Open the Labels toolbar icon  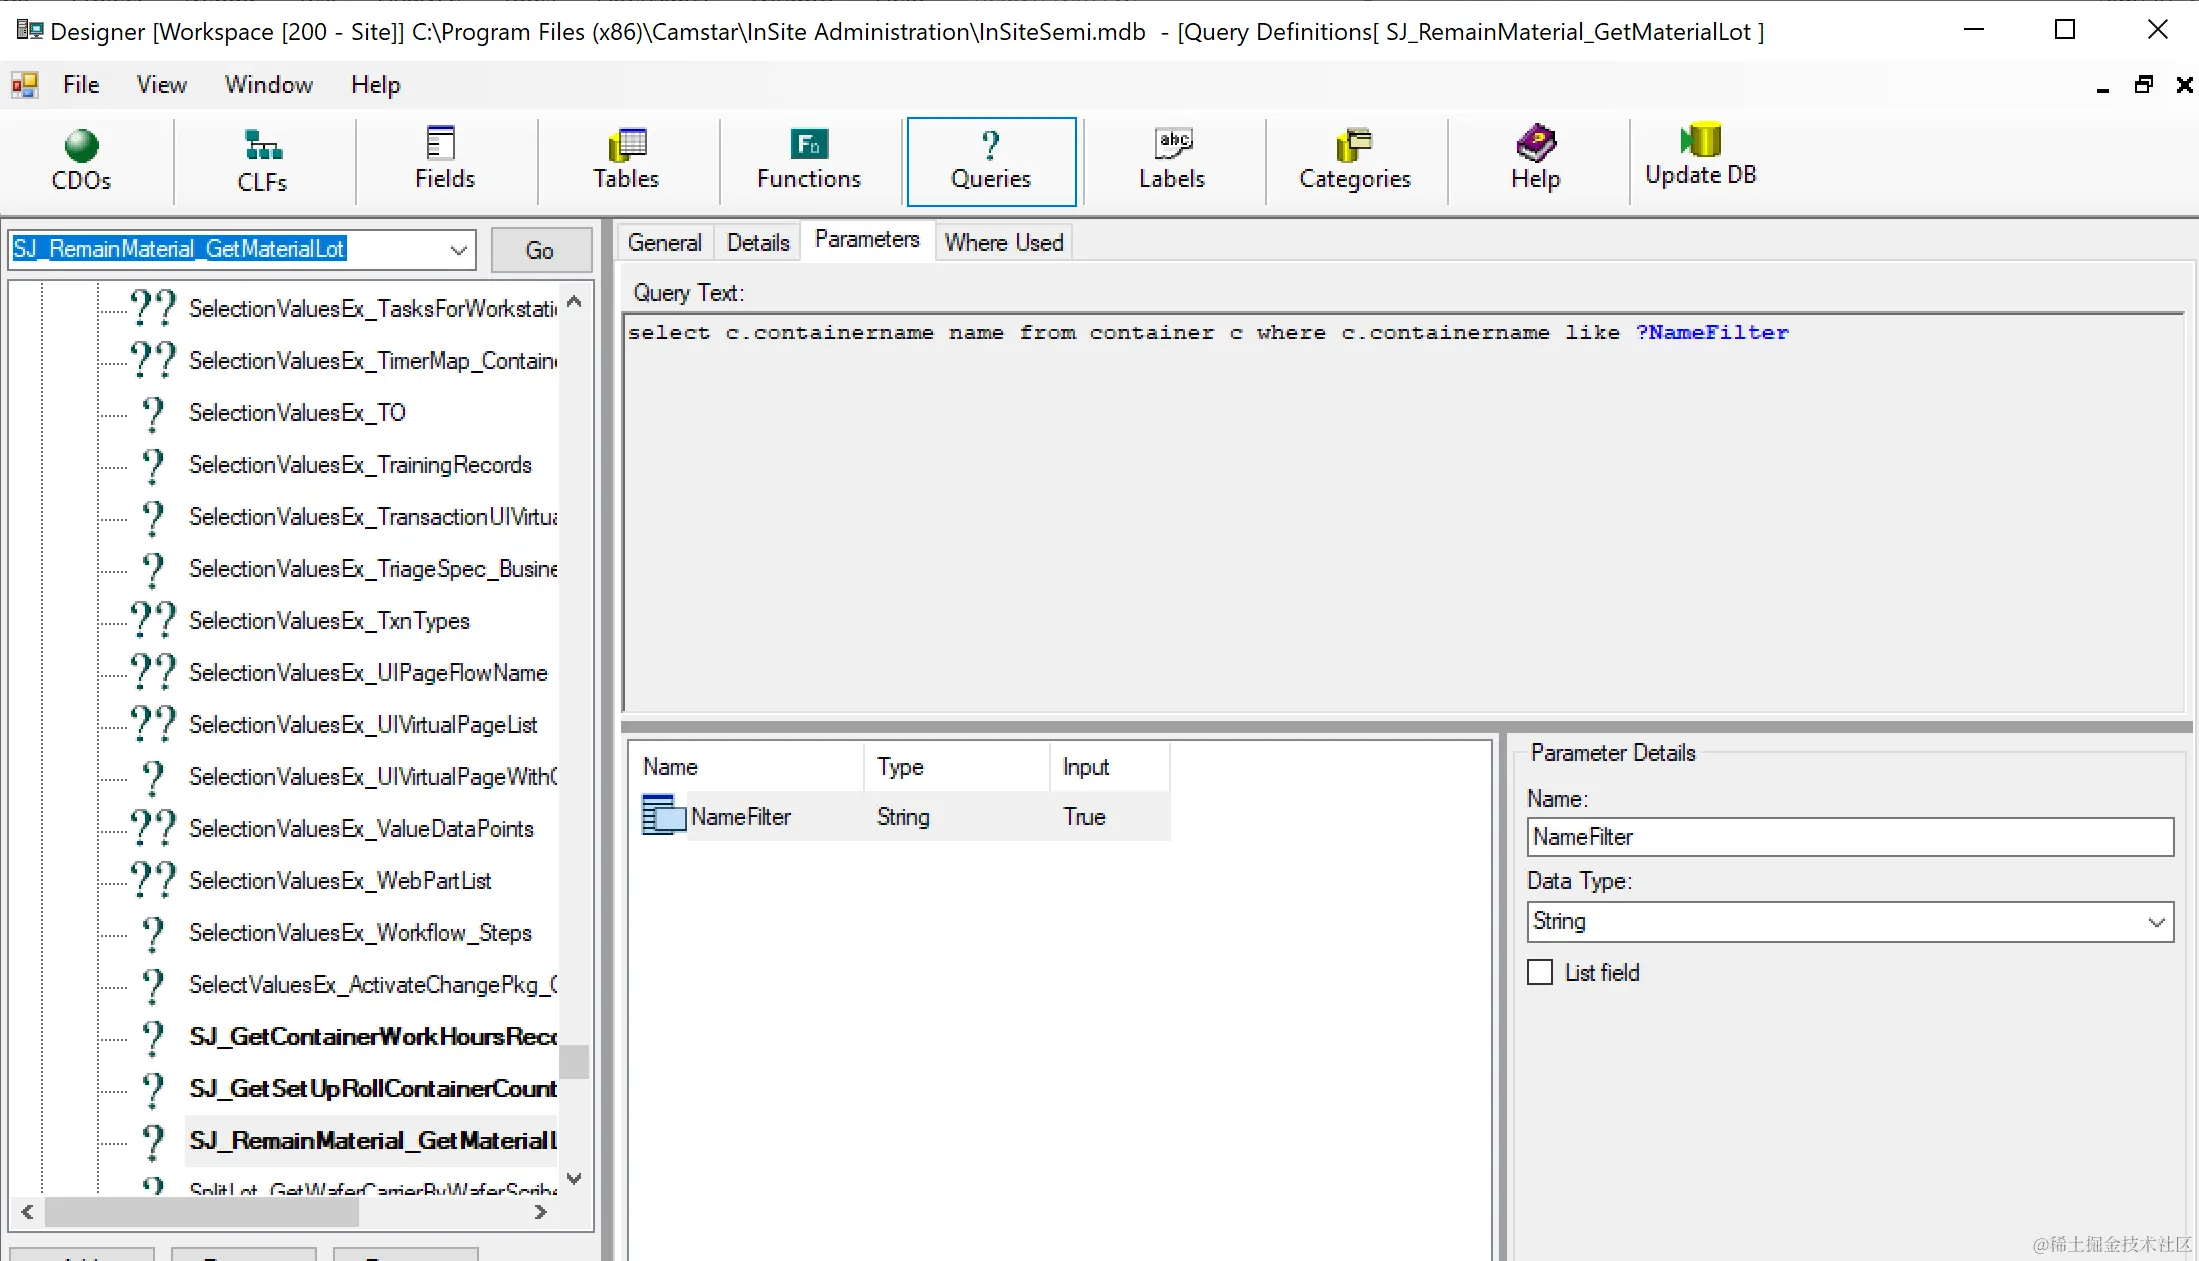(x=1172, y=160)
